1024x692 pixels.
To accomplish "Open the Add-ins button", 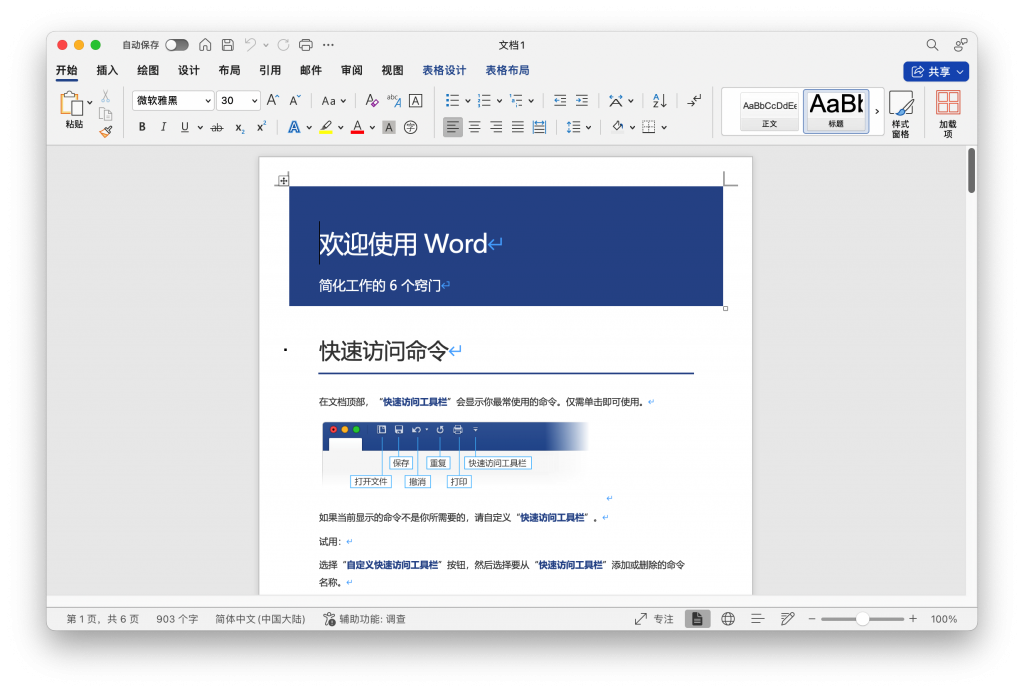I will tap(948, 114).
